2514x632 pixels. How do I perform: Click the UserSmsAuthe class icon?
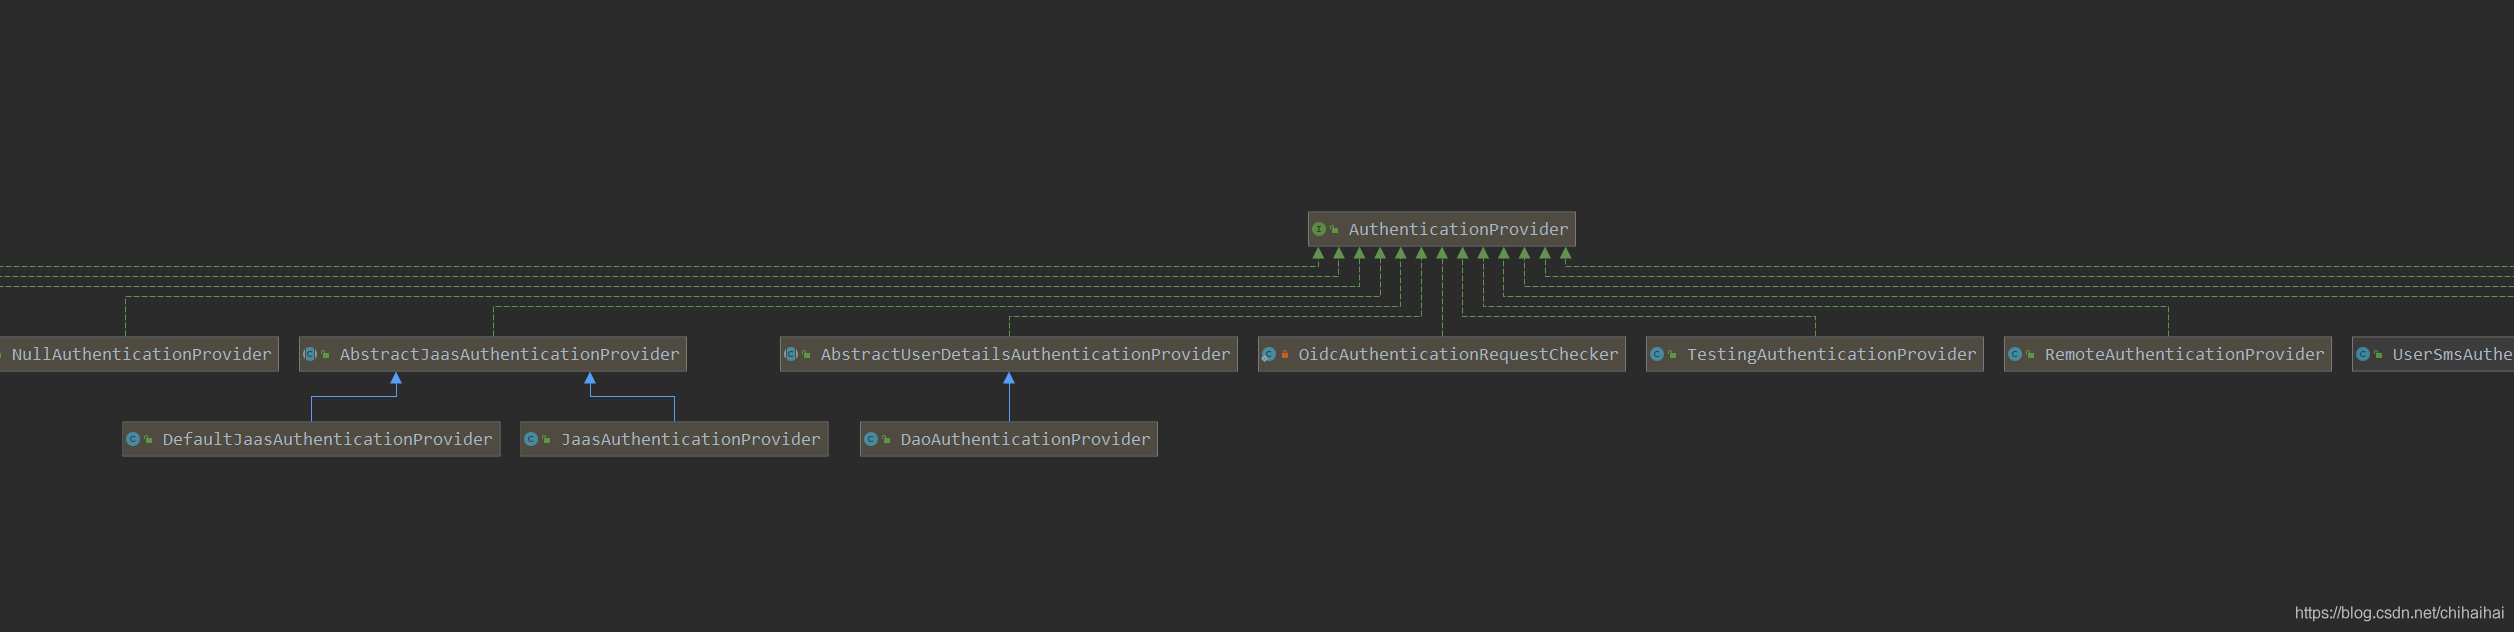tap(2363, 354)
